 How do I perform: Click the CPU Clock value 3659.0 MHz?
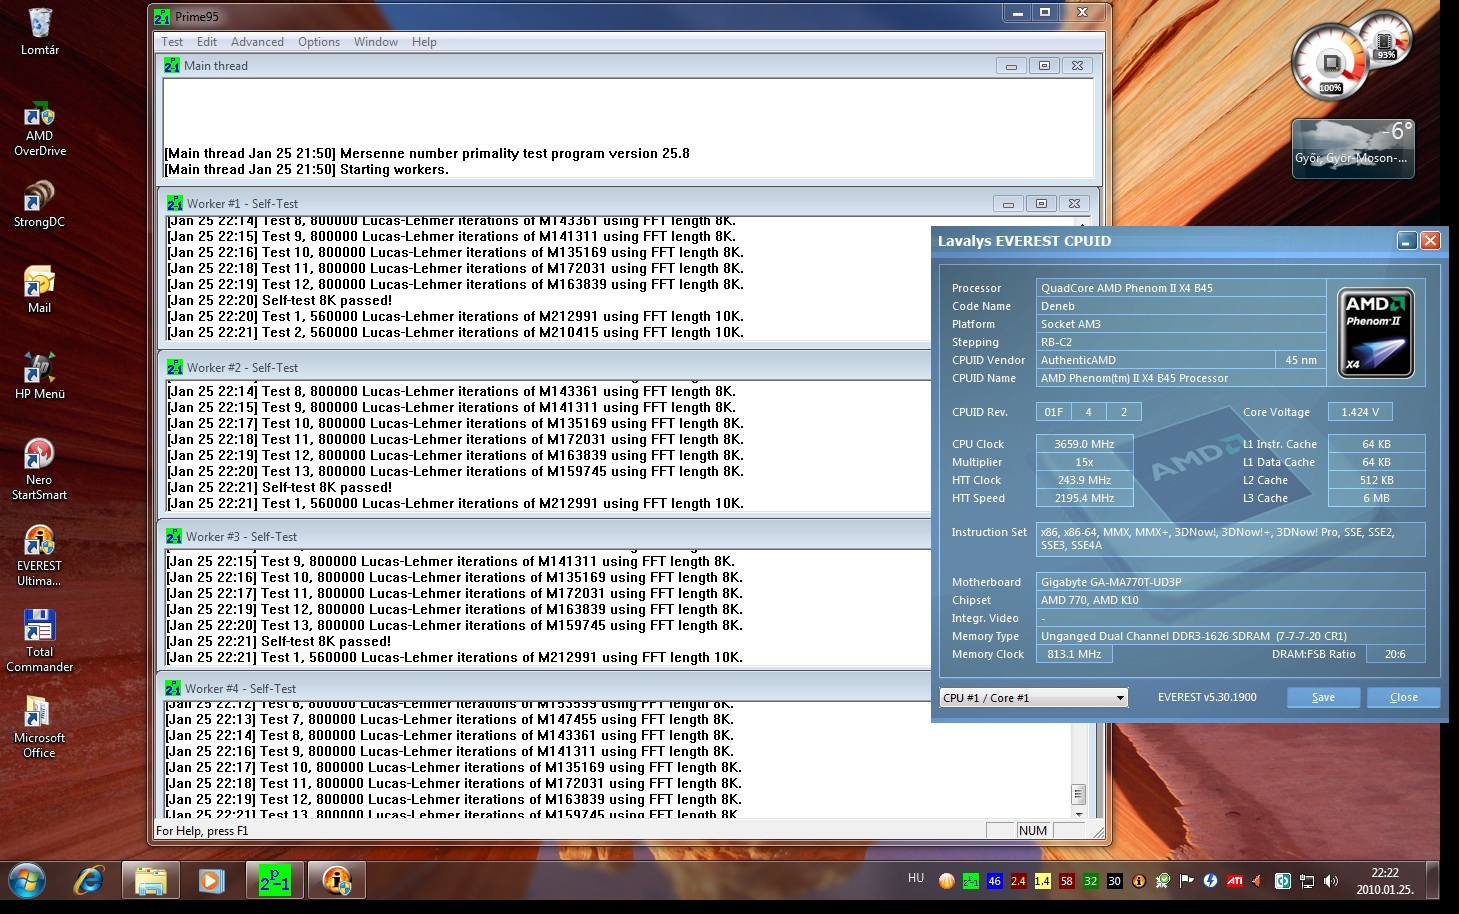tap(1084, 444)
